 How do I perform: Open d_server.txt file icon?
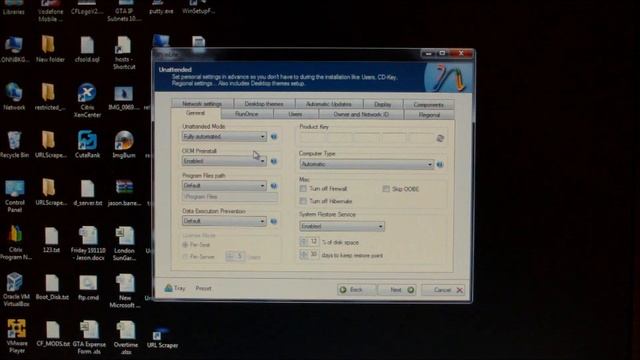(x=88, y=192)
